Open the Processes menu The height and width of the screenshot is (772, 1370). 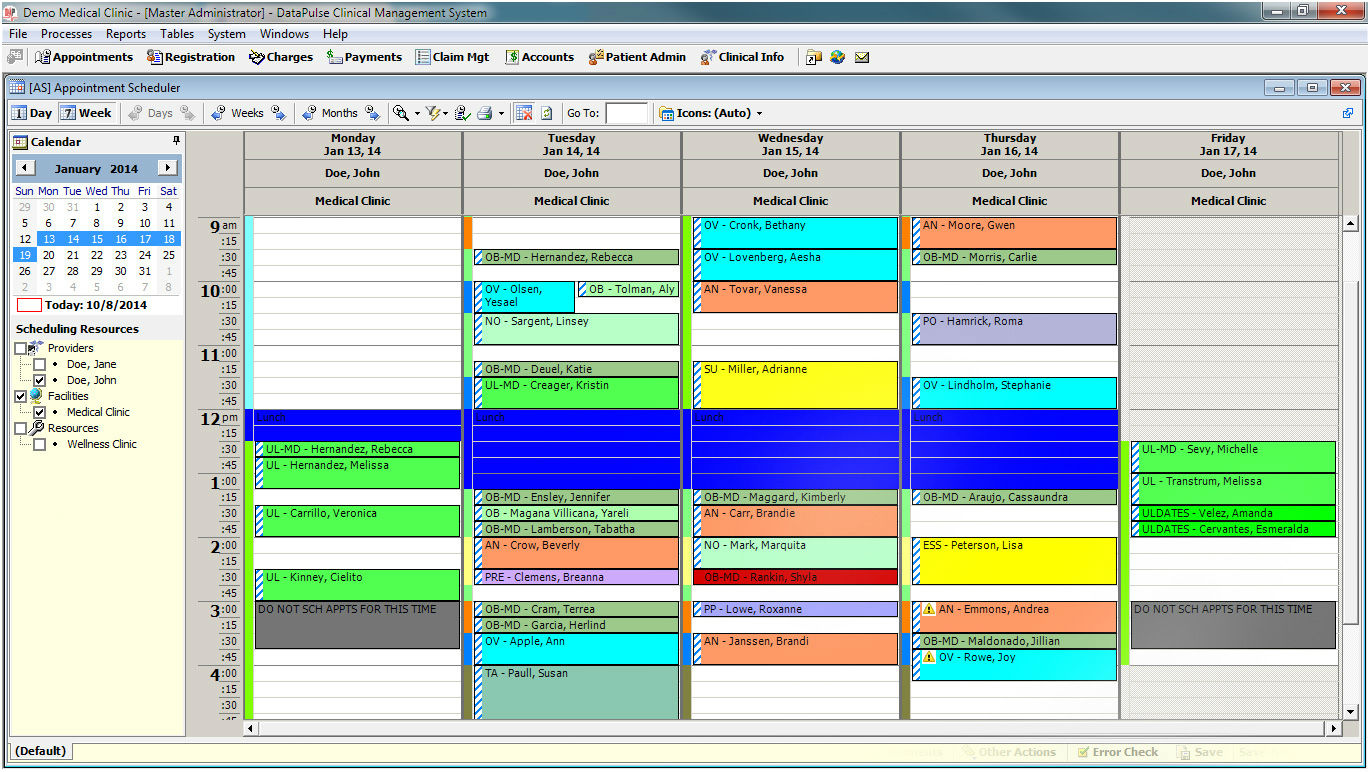point(66,33)
